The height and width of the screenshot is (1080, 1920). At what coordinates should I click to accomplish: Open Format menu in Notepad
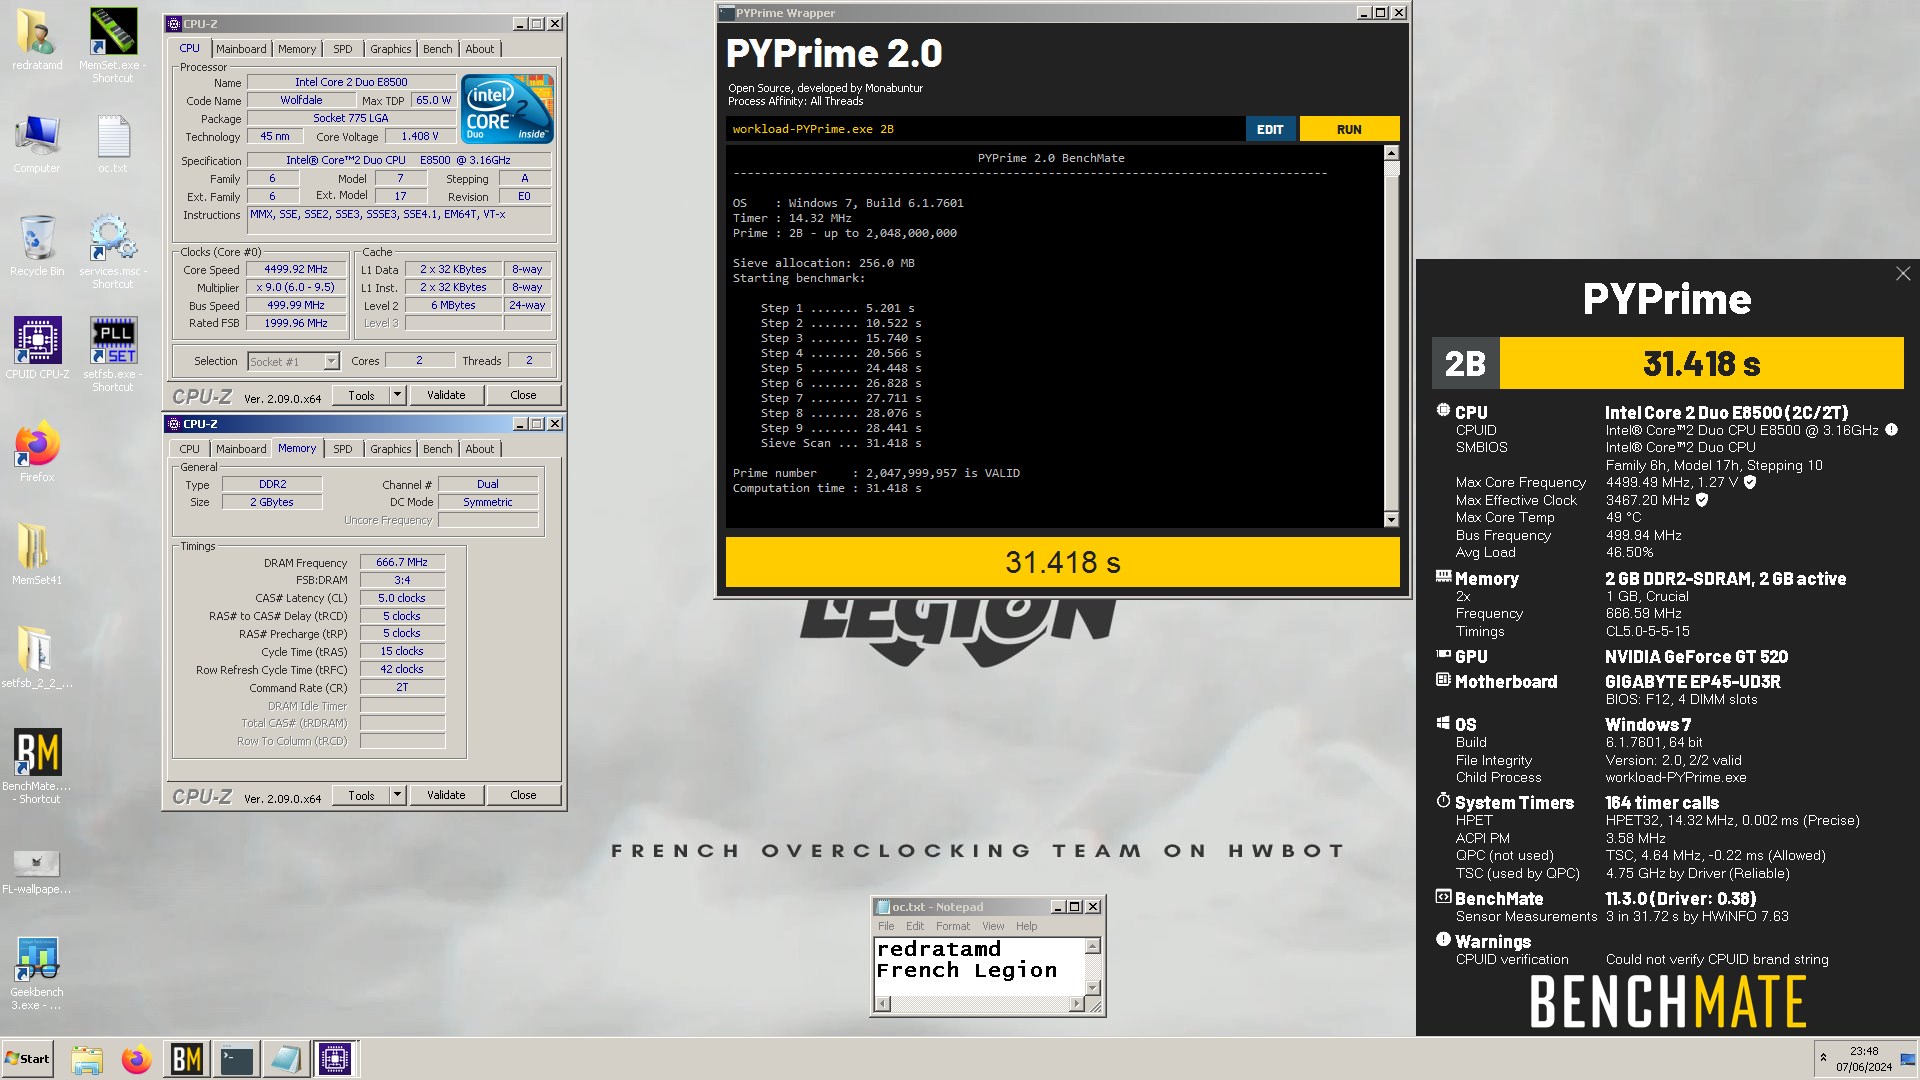(x=953, y=926)
